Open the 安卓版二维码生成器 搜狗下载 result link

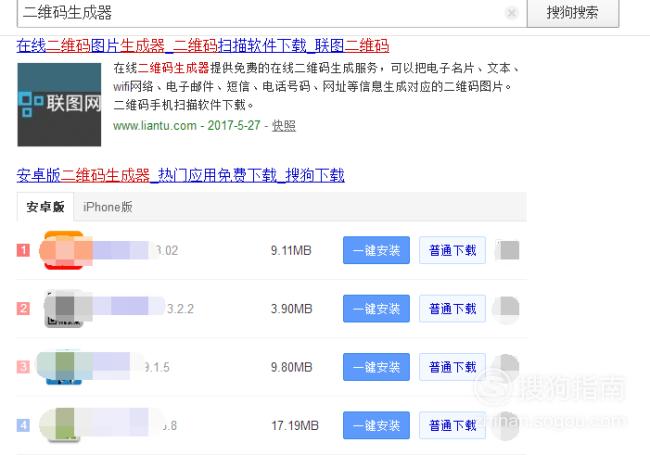[180, 175]
